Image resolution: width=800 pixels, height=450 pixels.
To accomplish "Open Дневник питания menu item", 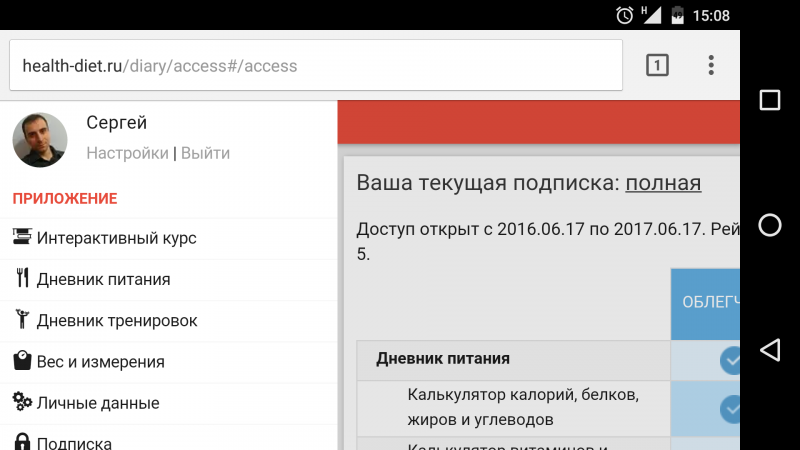I will click(x=103, y=279).
